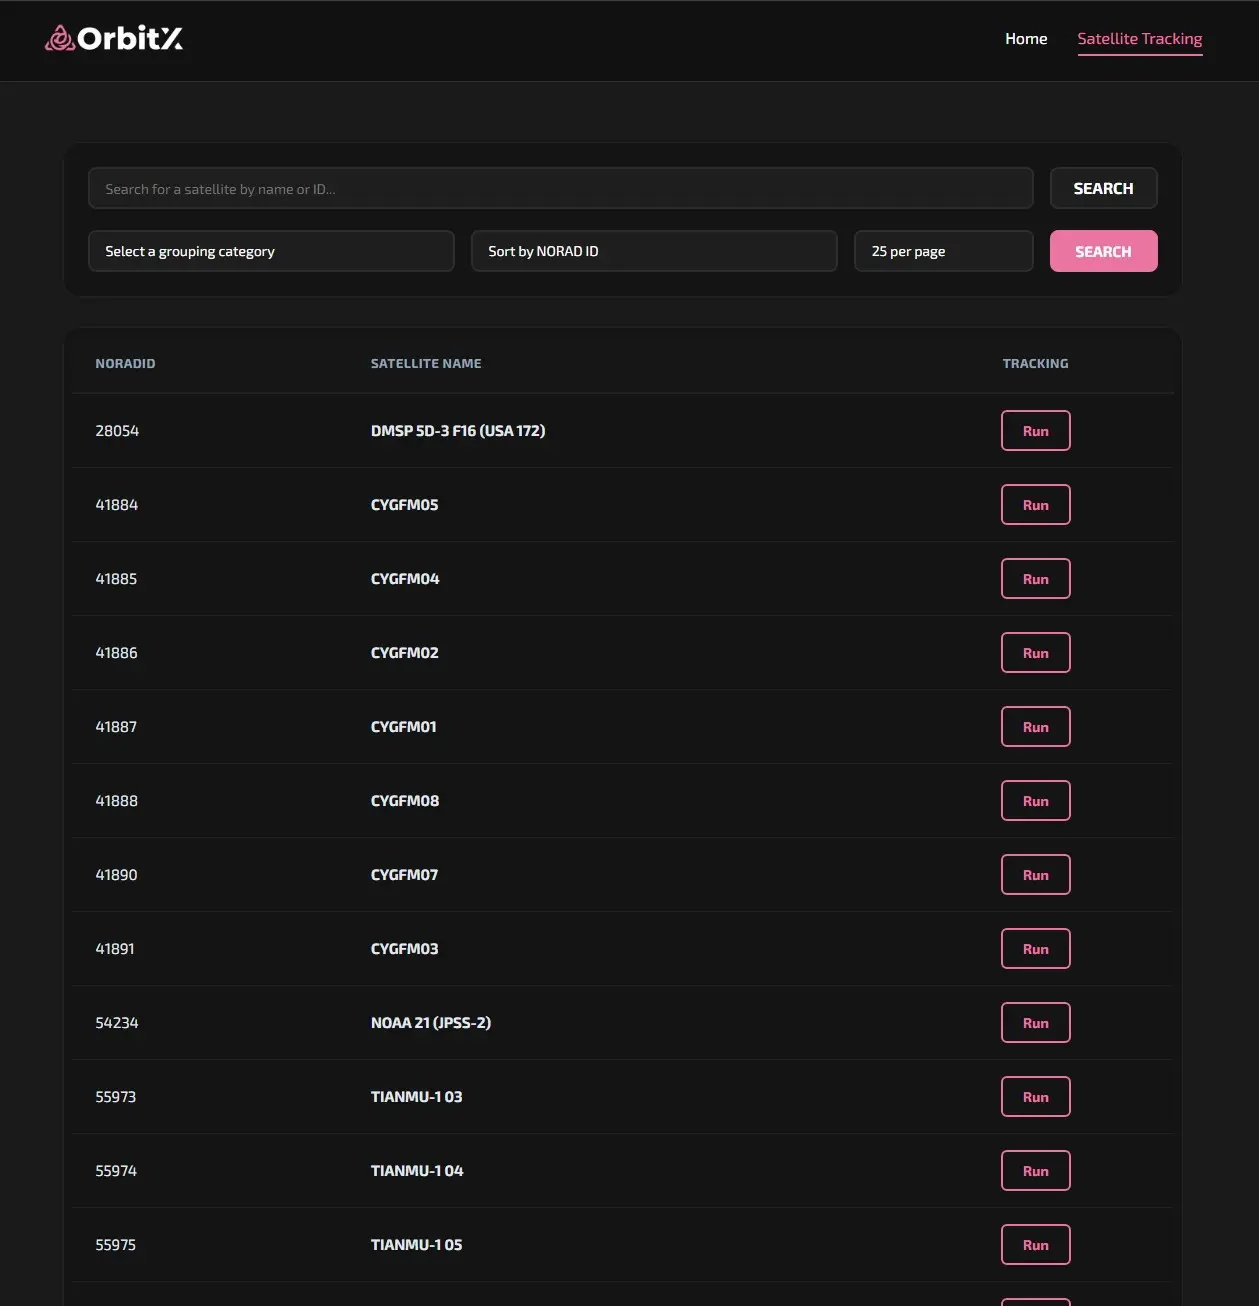Go to the Home page link

[1026, 39]
